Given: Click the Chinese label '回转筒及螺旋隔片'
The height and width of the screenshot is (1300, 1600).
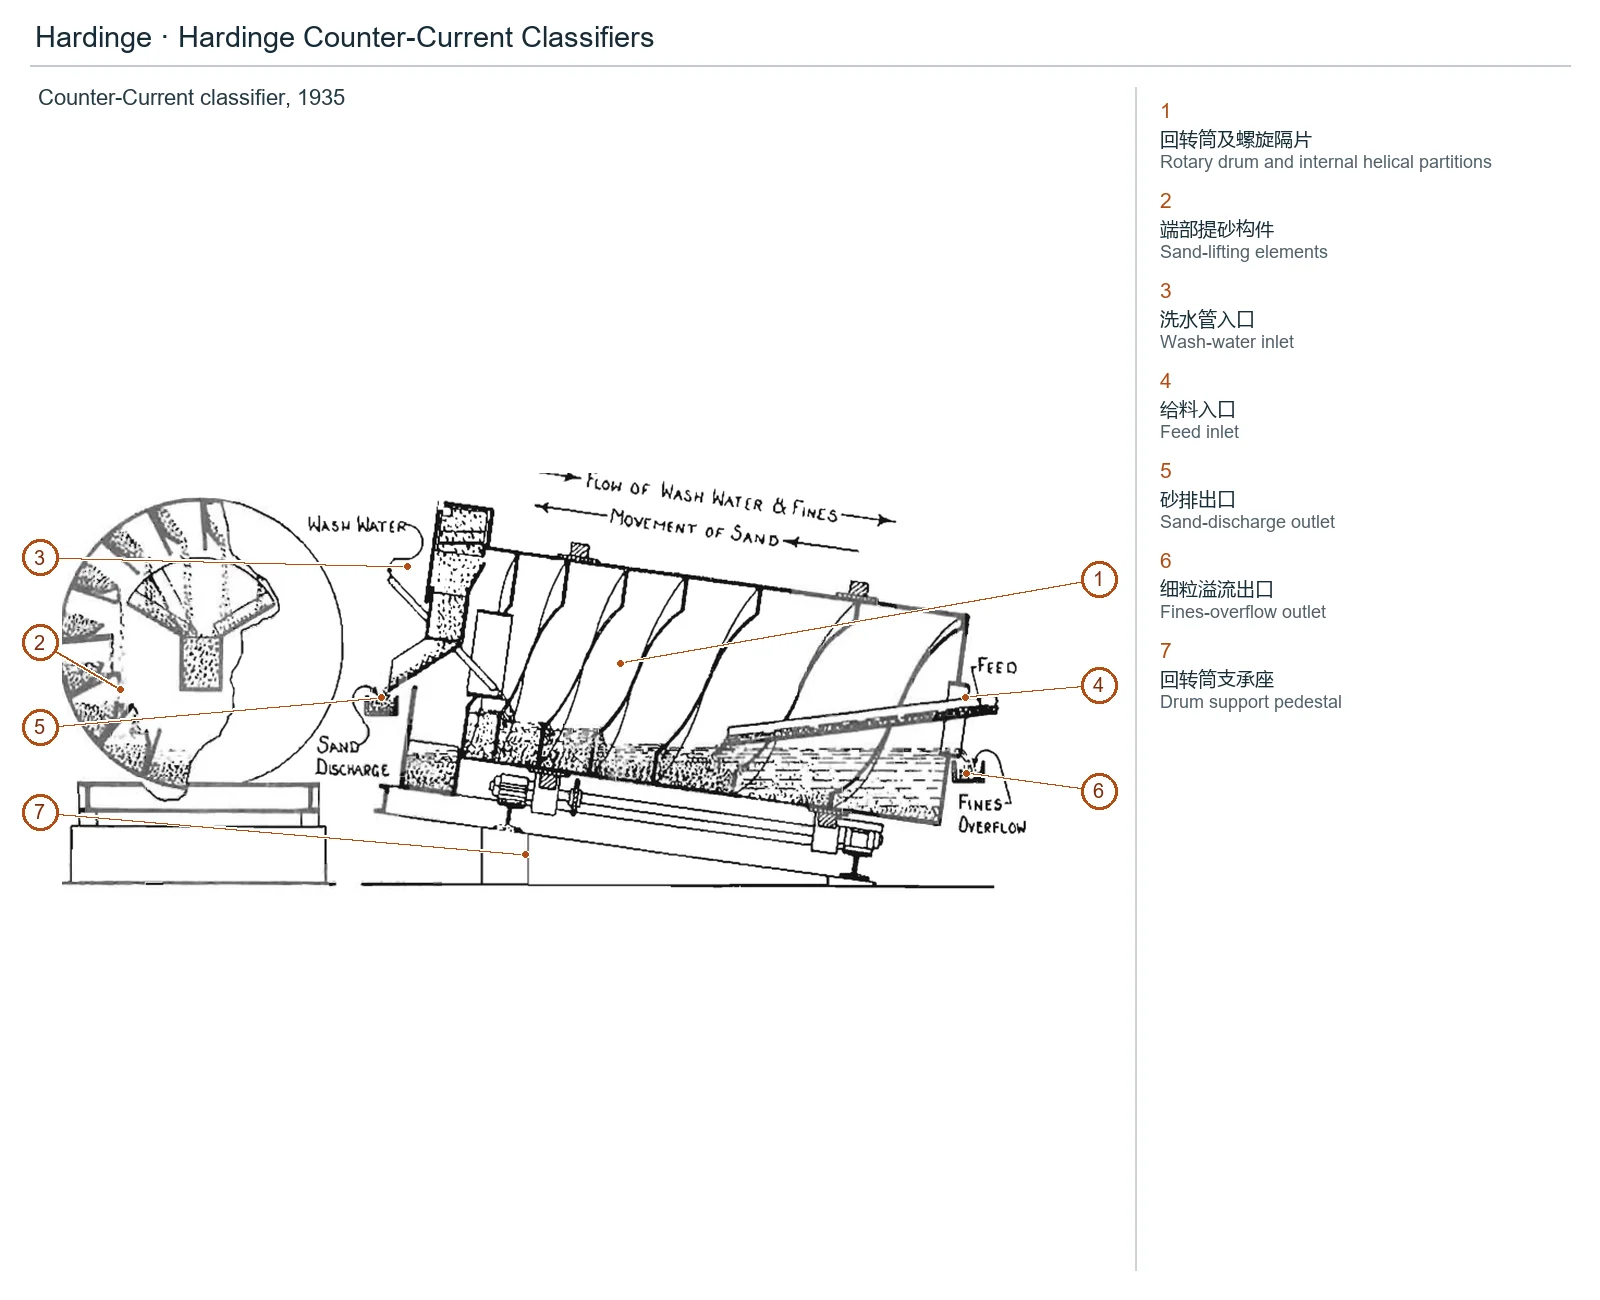Looking at the screenshot, I should 1235,139.
